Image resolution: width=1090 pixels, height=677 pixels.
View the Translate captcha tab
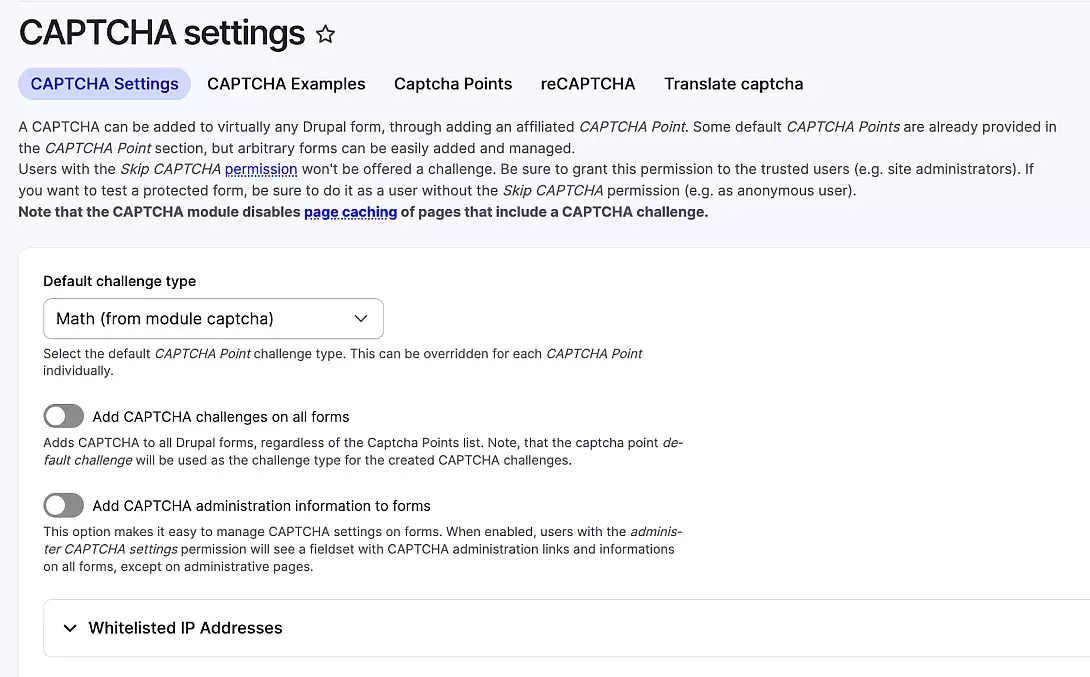coord(733,84)
